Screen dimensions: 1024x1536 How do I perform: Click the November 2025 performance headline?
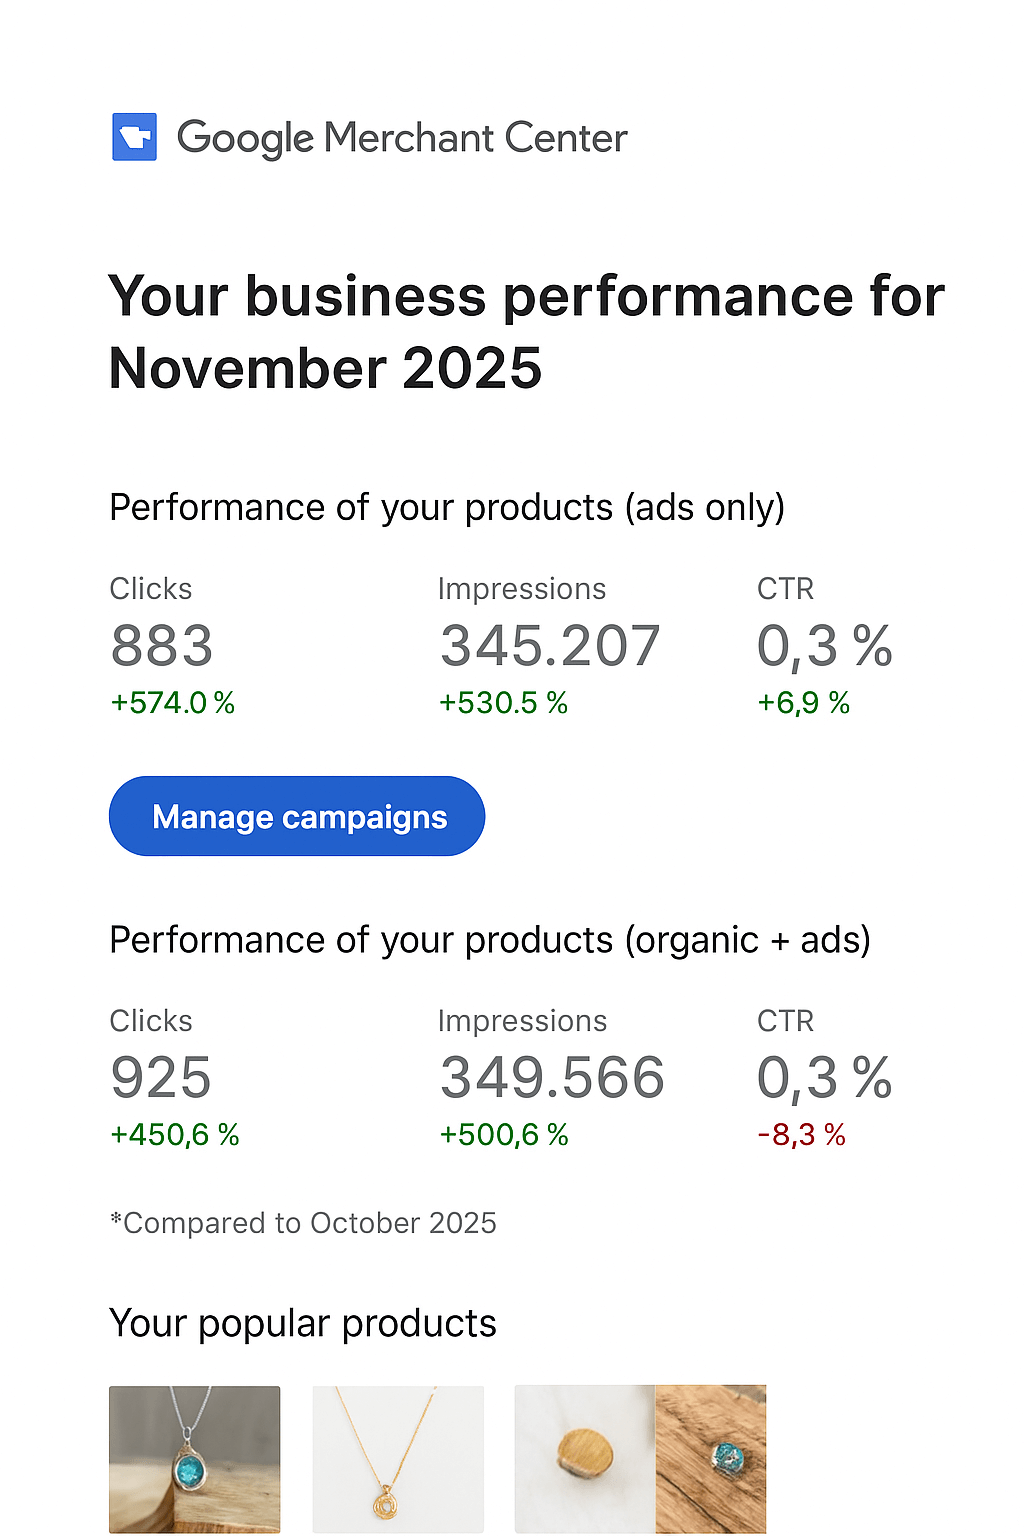pyautogui.click(x=526, y=332)
